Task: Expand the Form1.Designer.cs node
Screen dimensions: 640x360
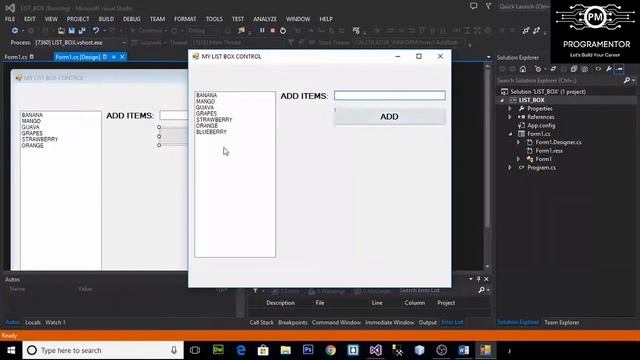Action: click(518, 142)
